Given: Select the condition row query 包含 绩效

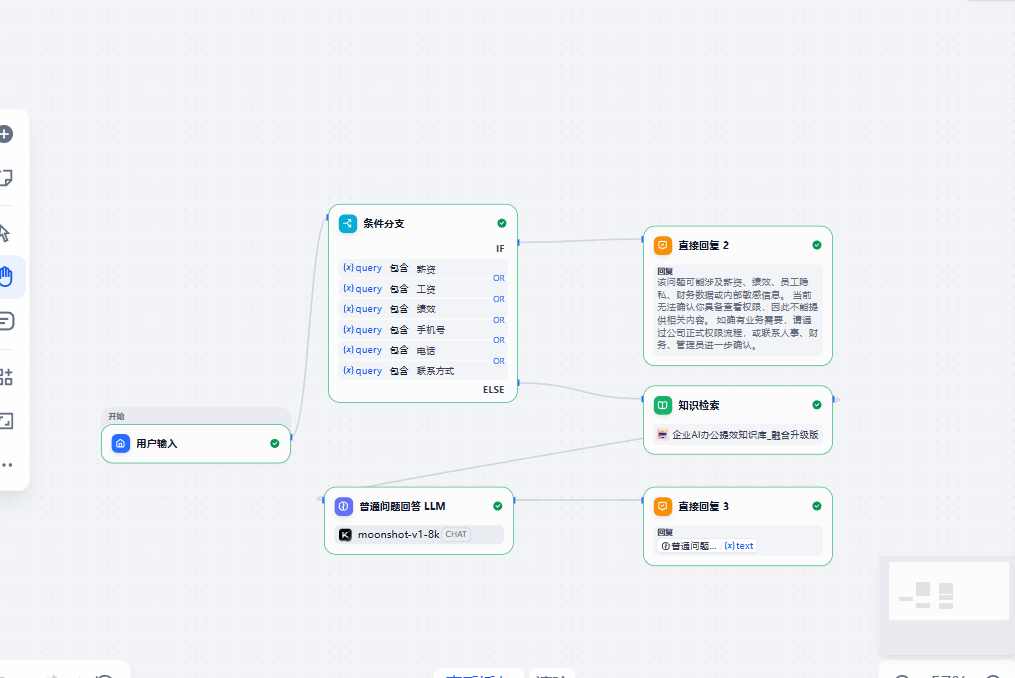Looking at the screenshot, I should pos(423,309).
